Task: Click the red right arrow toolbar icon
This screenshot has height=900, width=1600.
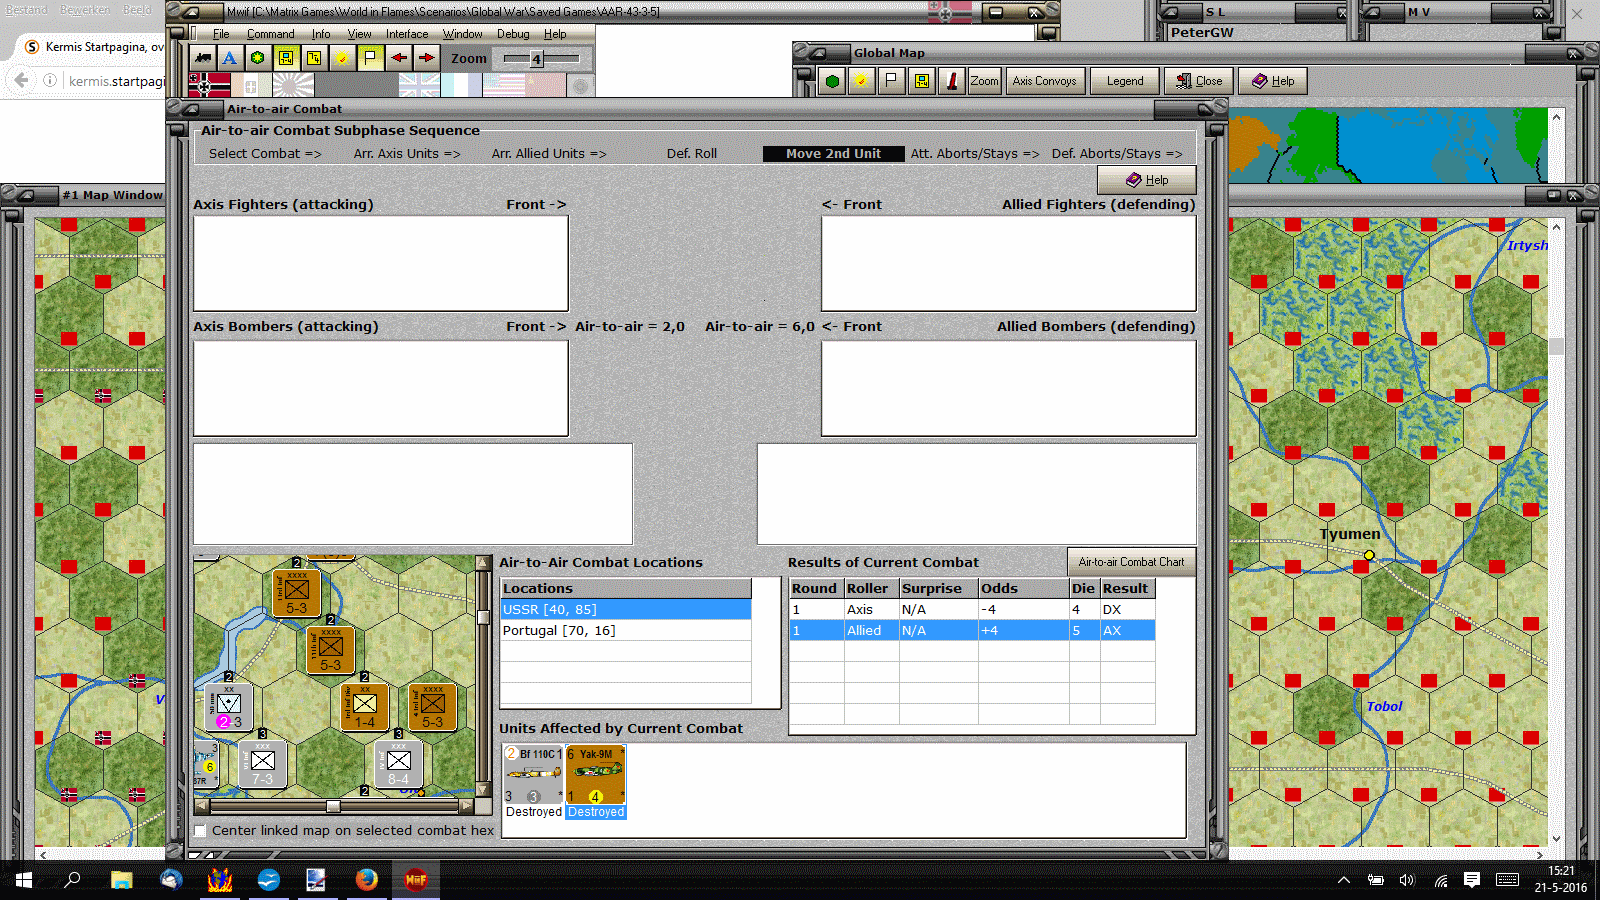Action: point(426,58)
